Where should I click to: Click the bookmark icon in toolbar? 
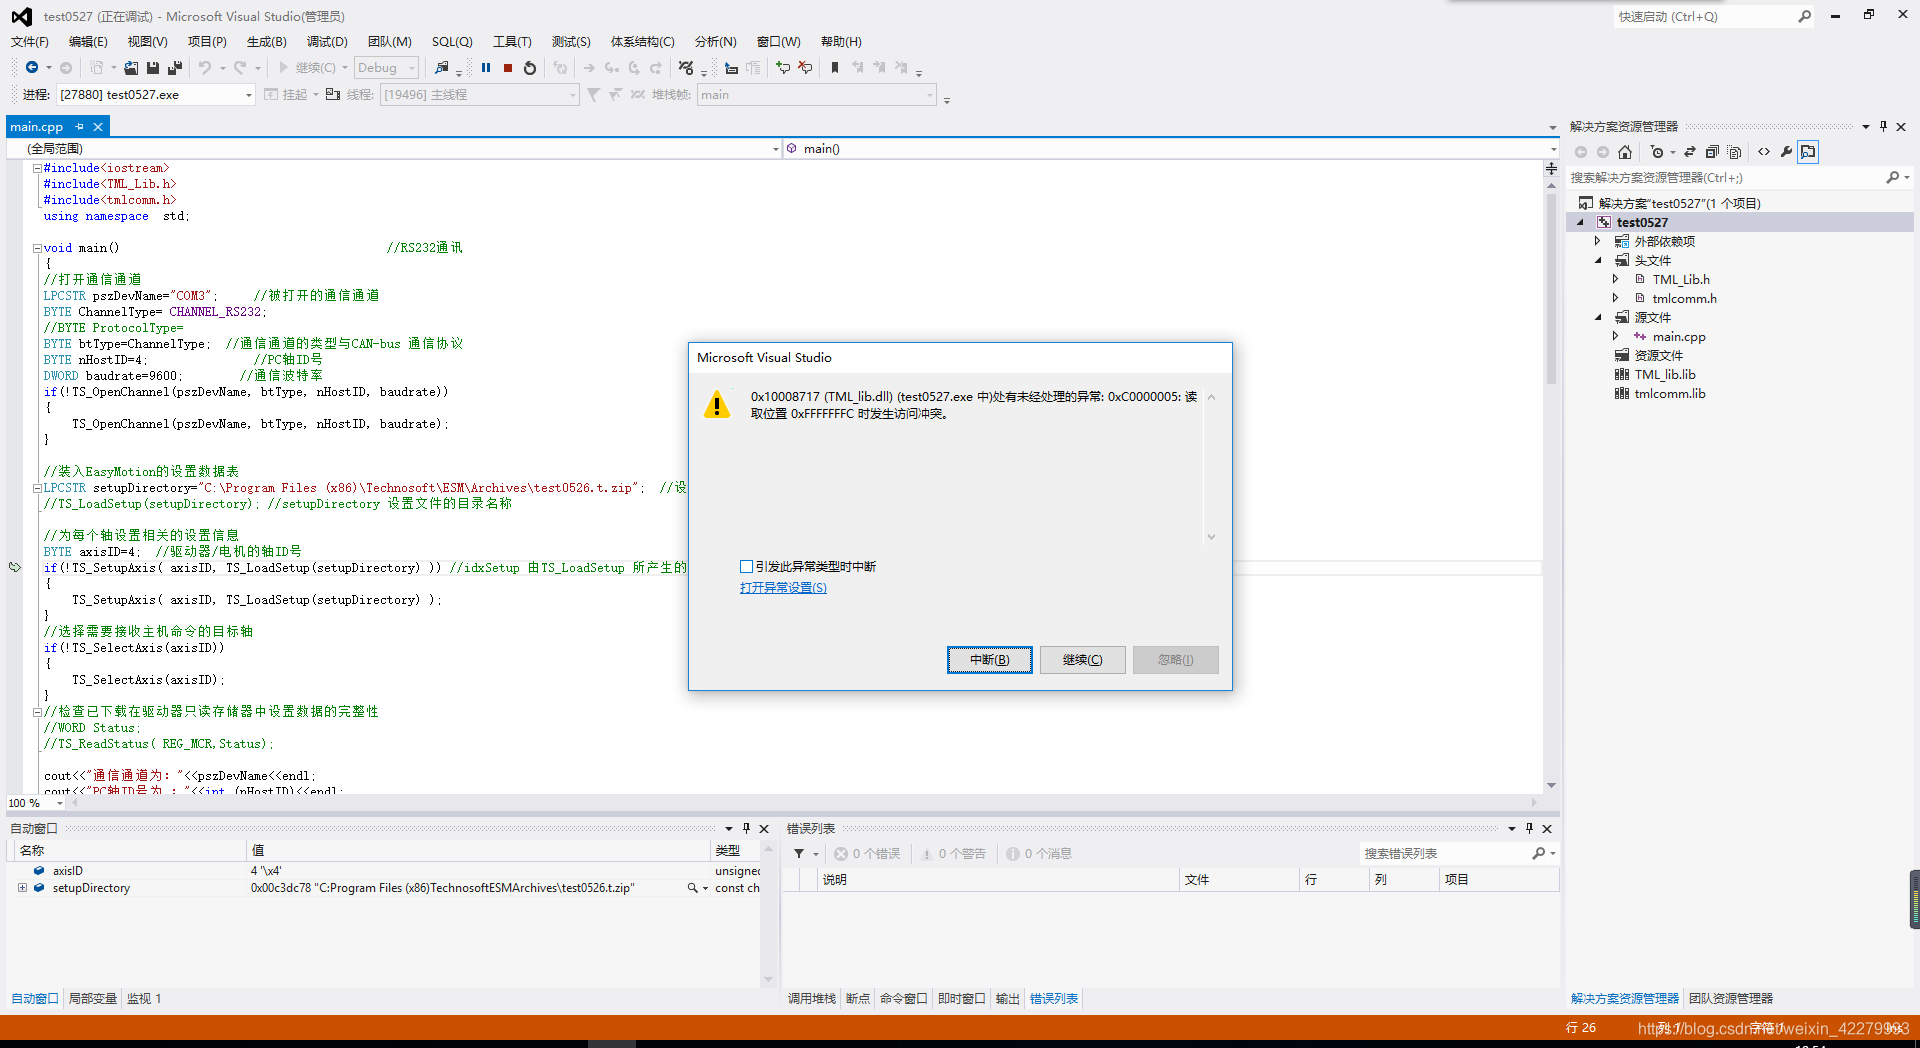click(835, 68)
